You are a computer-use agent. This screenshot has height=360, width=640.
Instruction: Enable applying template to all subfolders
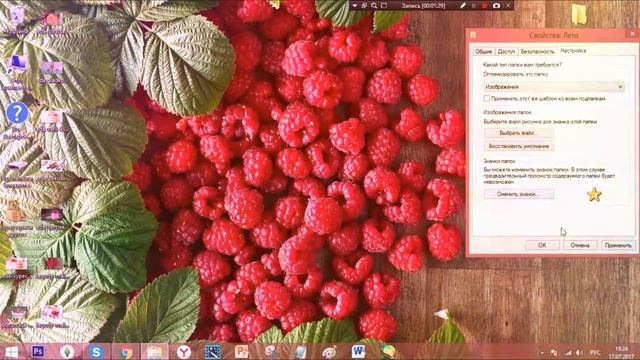[487, 98]
